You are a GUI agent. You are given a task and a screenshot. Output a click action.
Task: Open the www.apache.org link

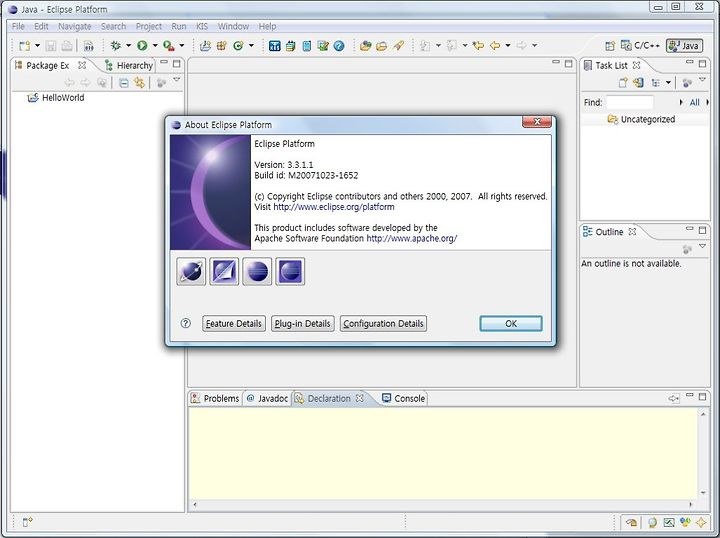point(411,238)
